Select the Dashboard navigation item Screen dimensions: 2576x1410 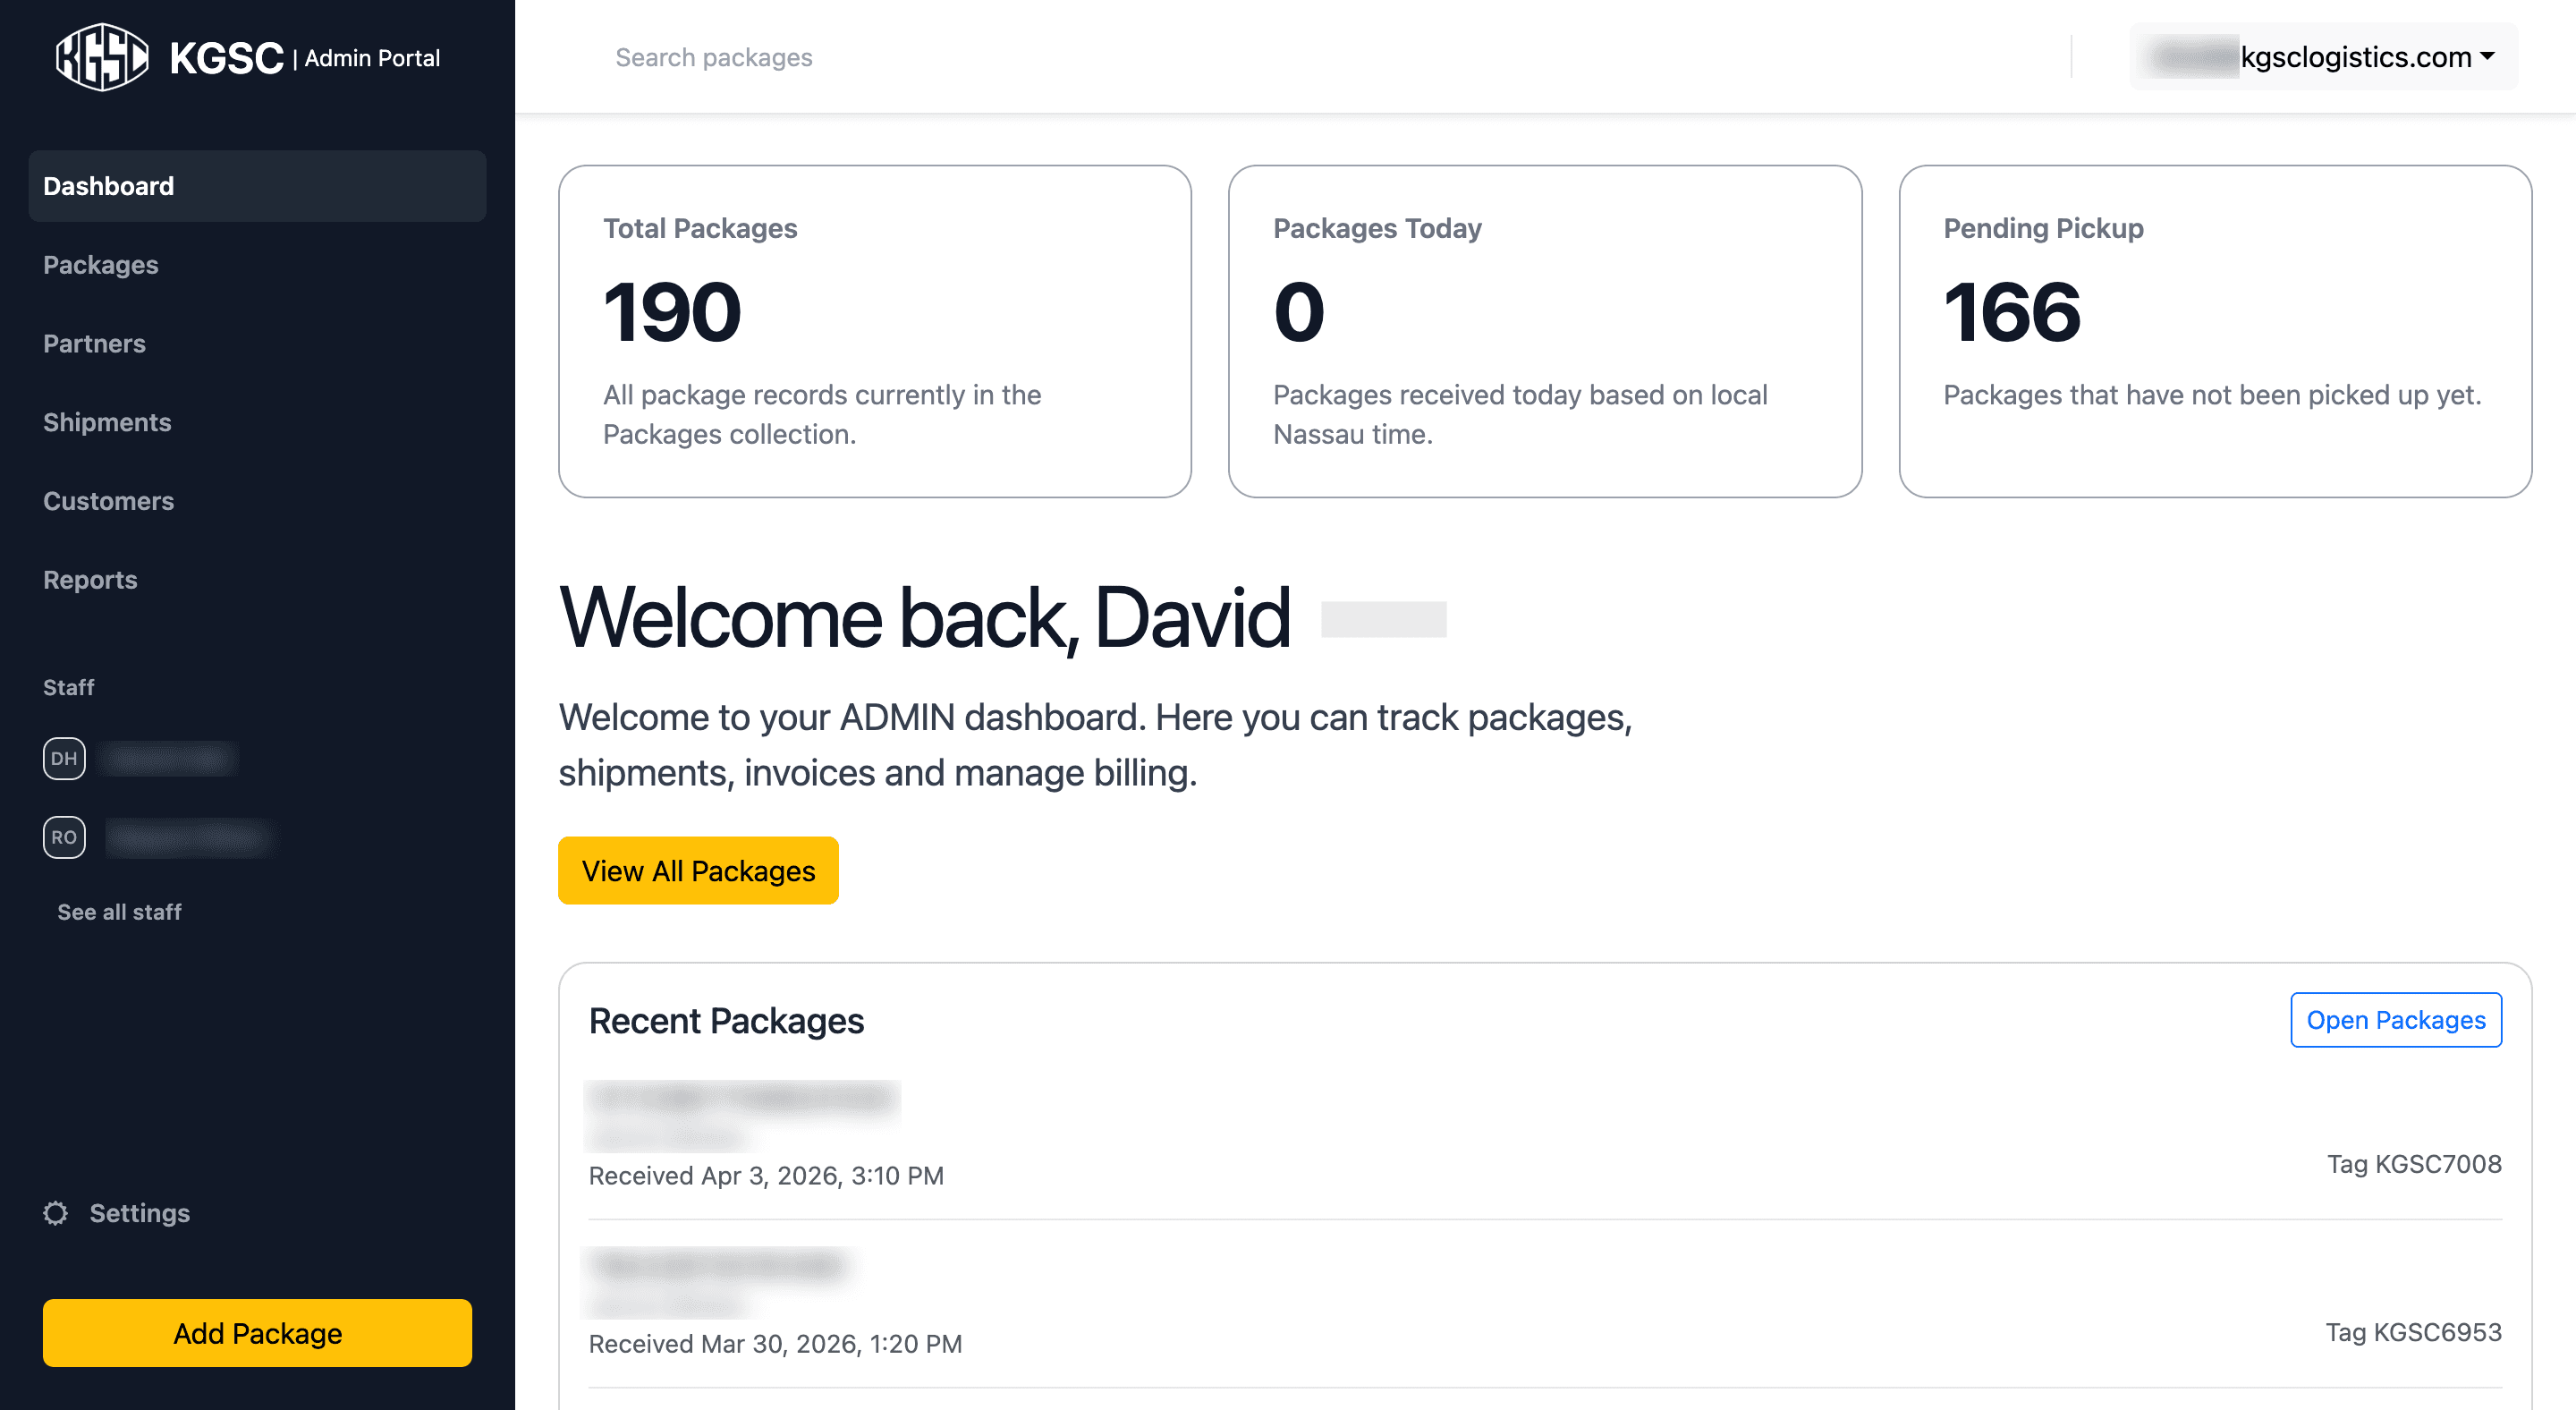pos(108,186)
